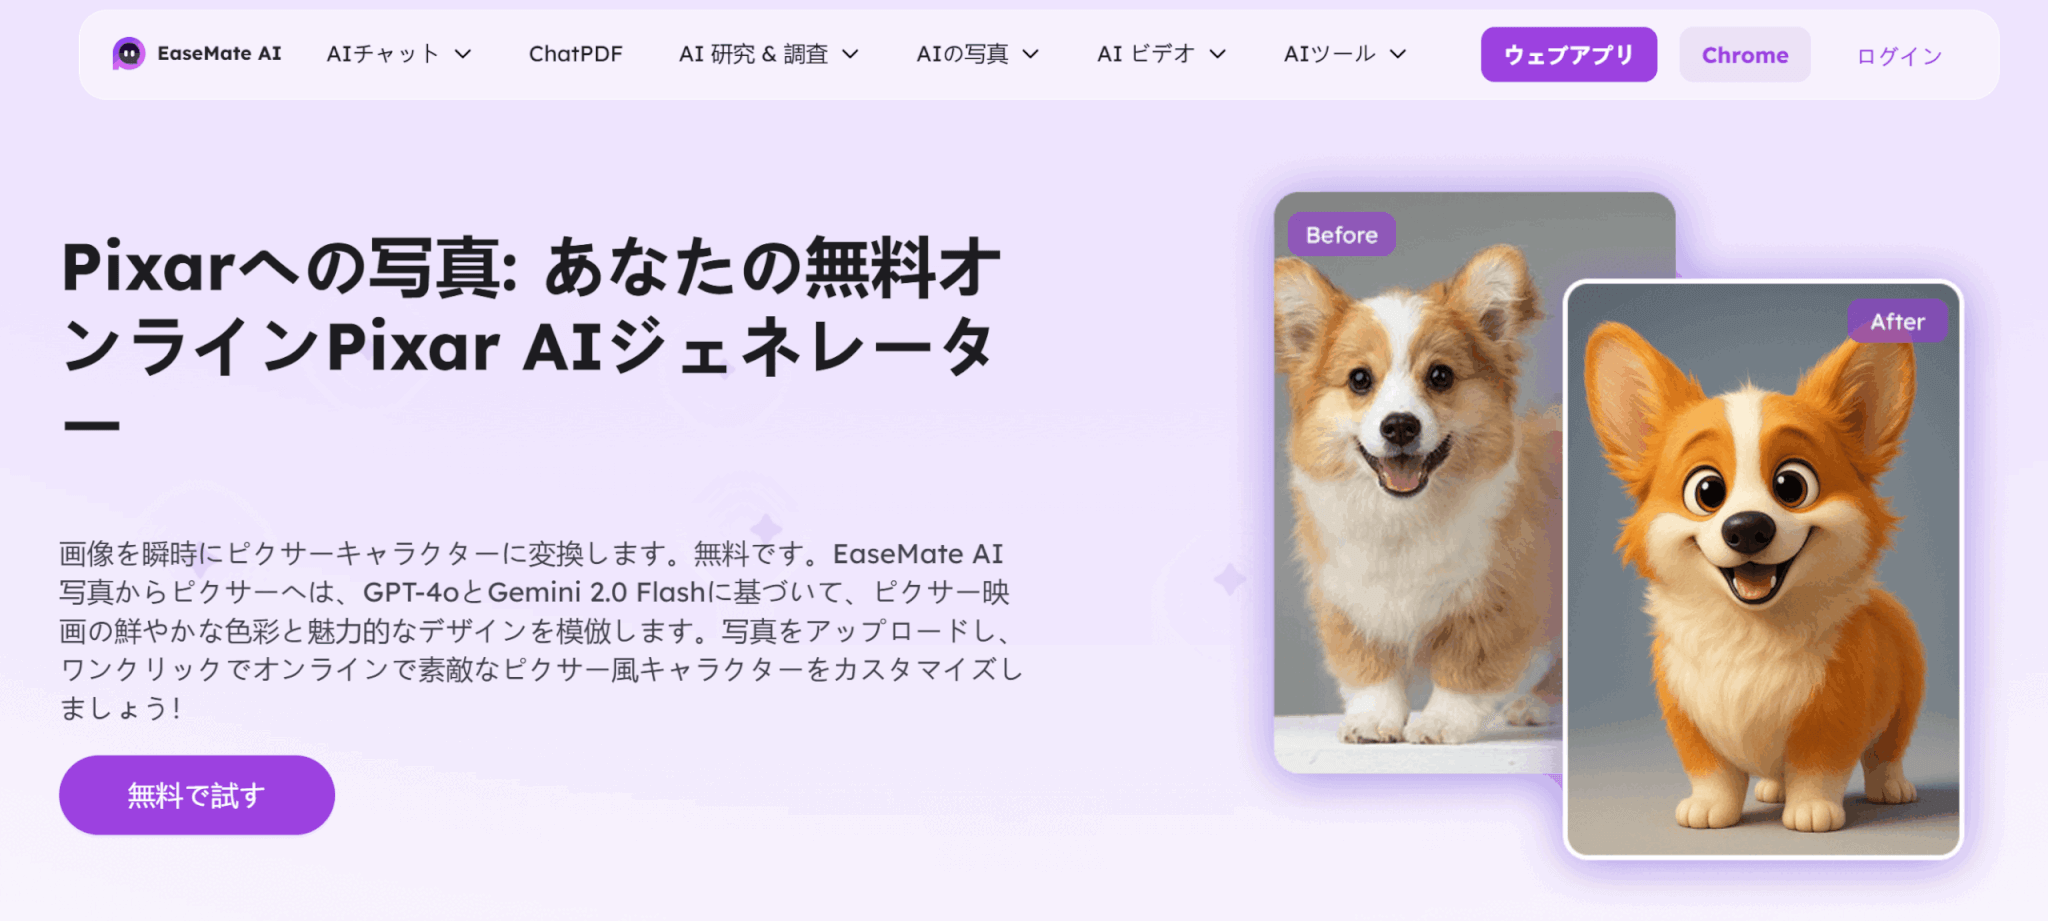Expand the AI 研究 & 調査 dropdown chevron
Screen dimensions: 2048x921
(850, 54)
